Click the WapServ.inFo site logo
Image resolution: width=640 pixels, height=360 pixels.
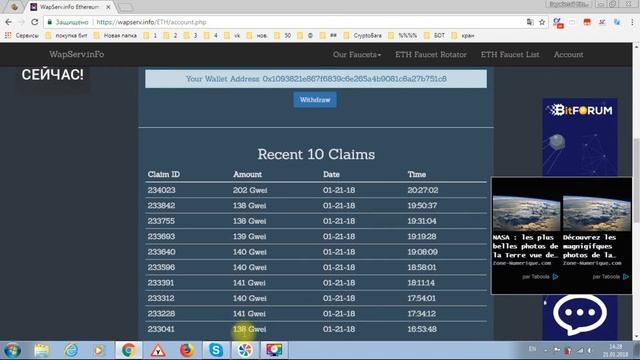76,54
